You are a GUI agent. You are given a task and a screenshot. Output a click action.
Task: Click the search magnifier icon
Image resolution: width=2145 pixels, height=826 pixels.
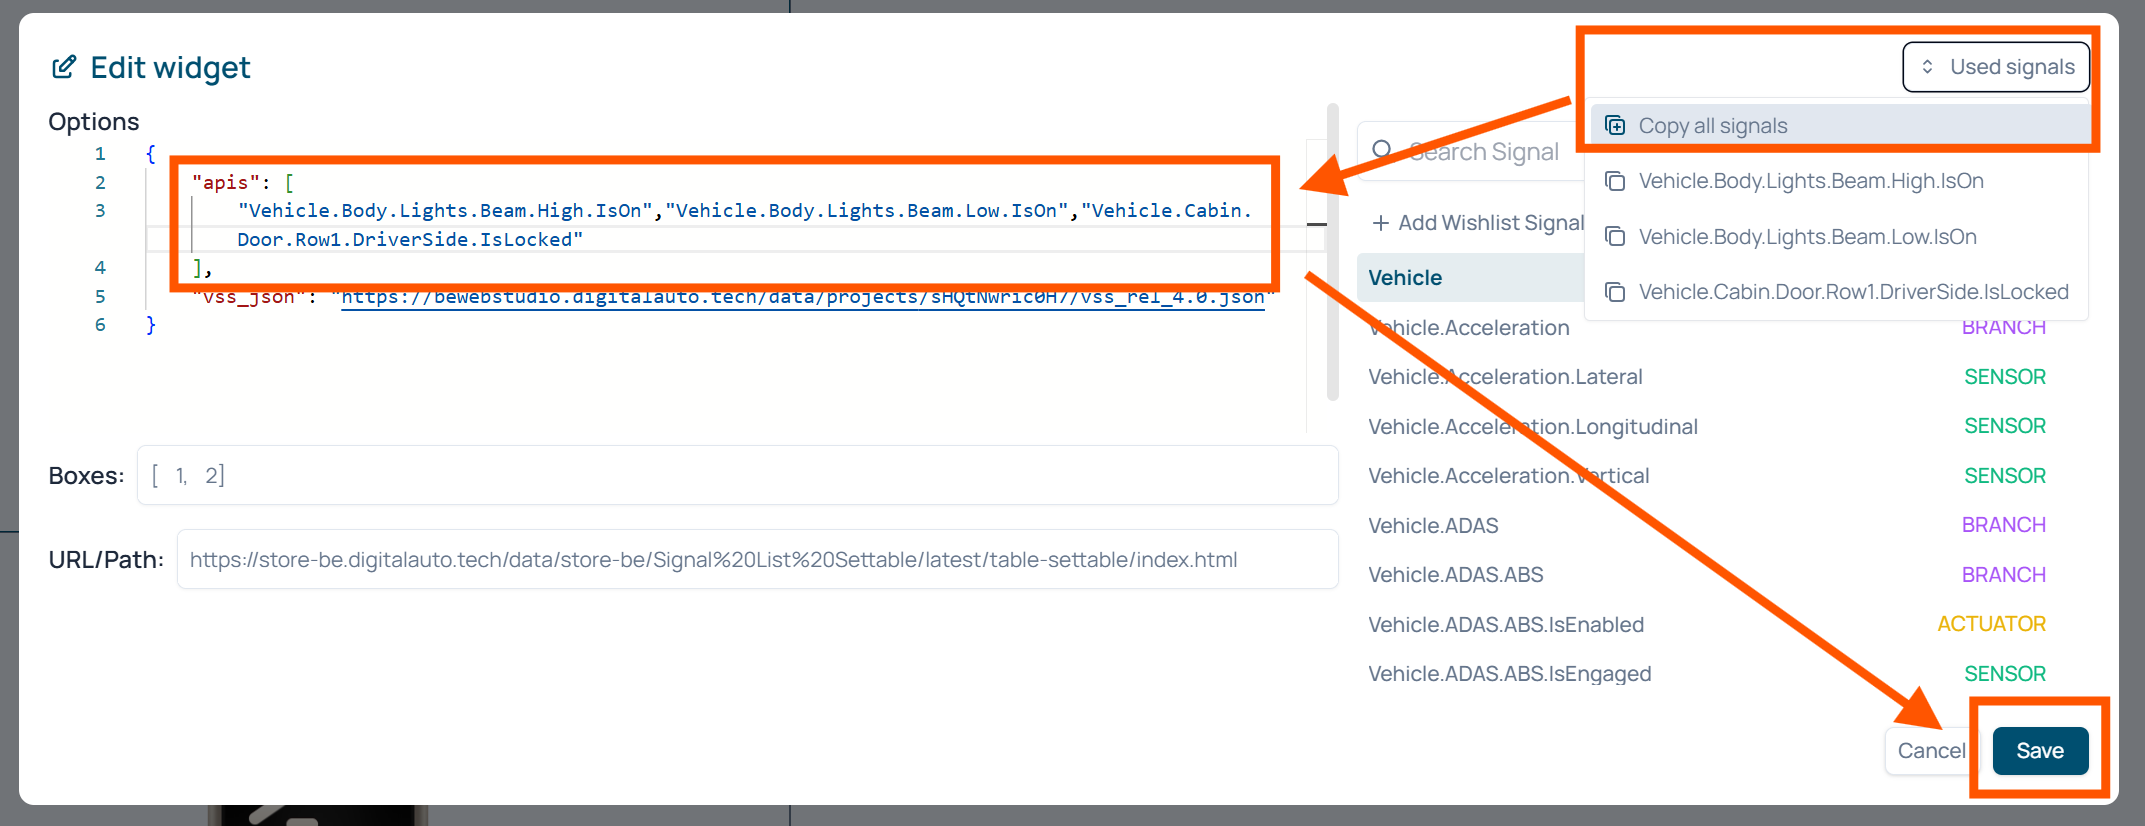[1382, 151]
